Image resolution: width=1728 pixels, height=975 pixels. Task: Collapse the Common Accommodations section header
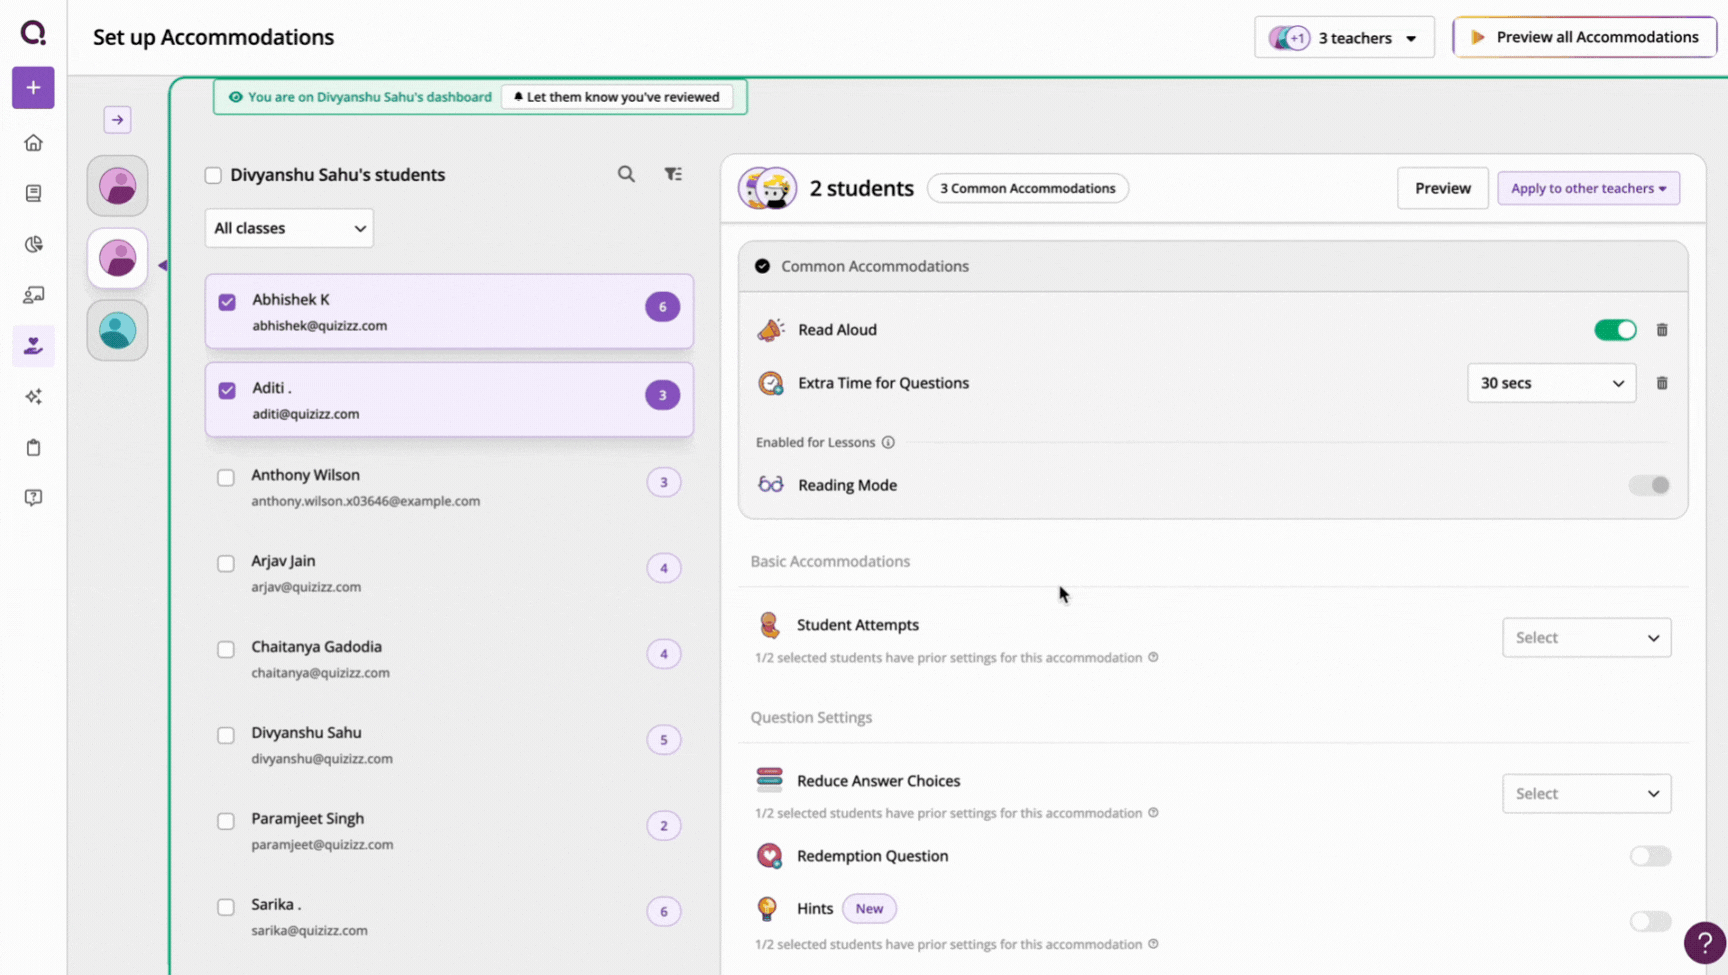click(1213, 266)
